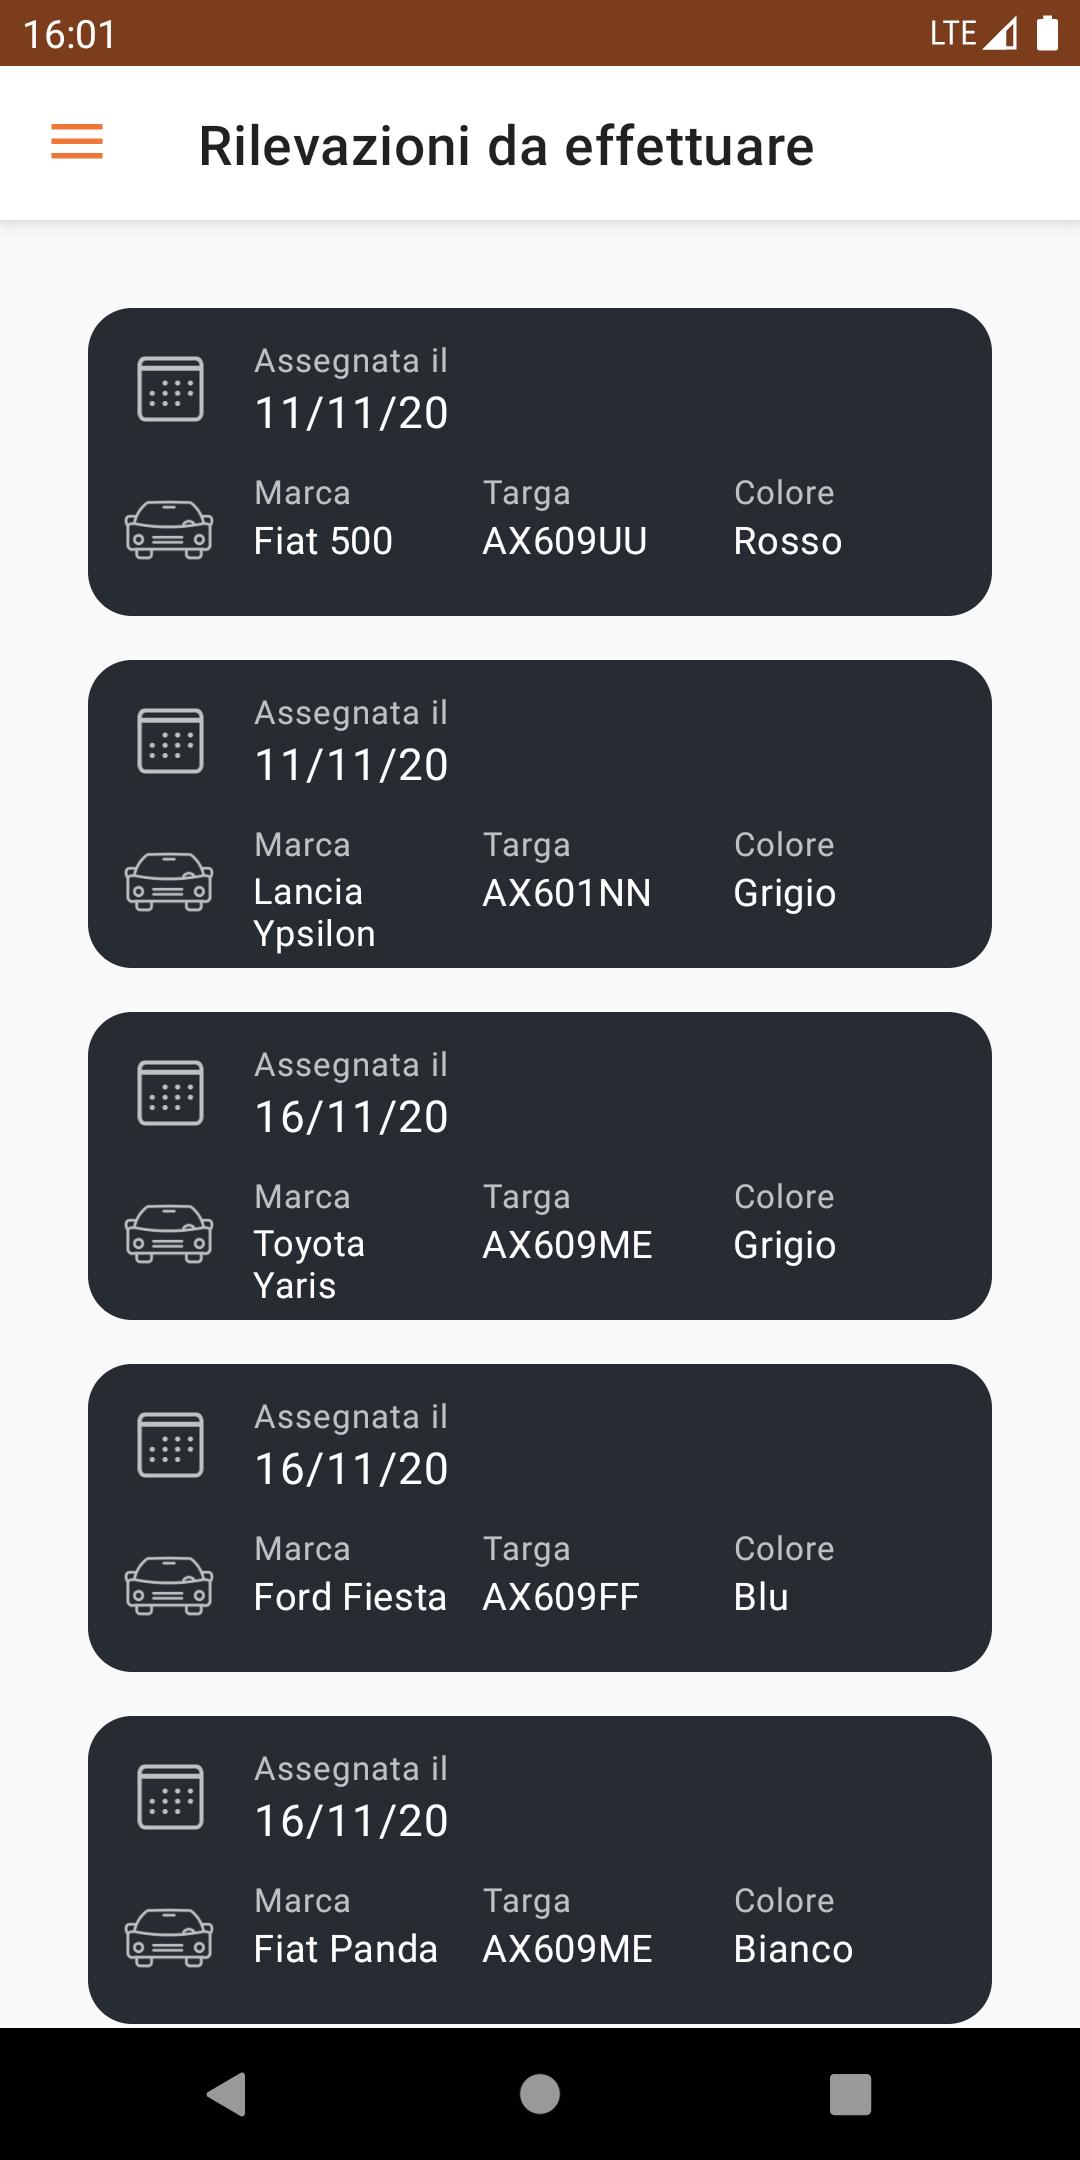
Task: Tap the Blu color value
Action: pyautogui.click(x=761, y=1597)
